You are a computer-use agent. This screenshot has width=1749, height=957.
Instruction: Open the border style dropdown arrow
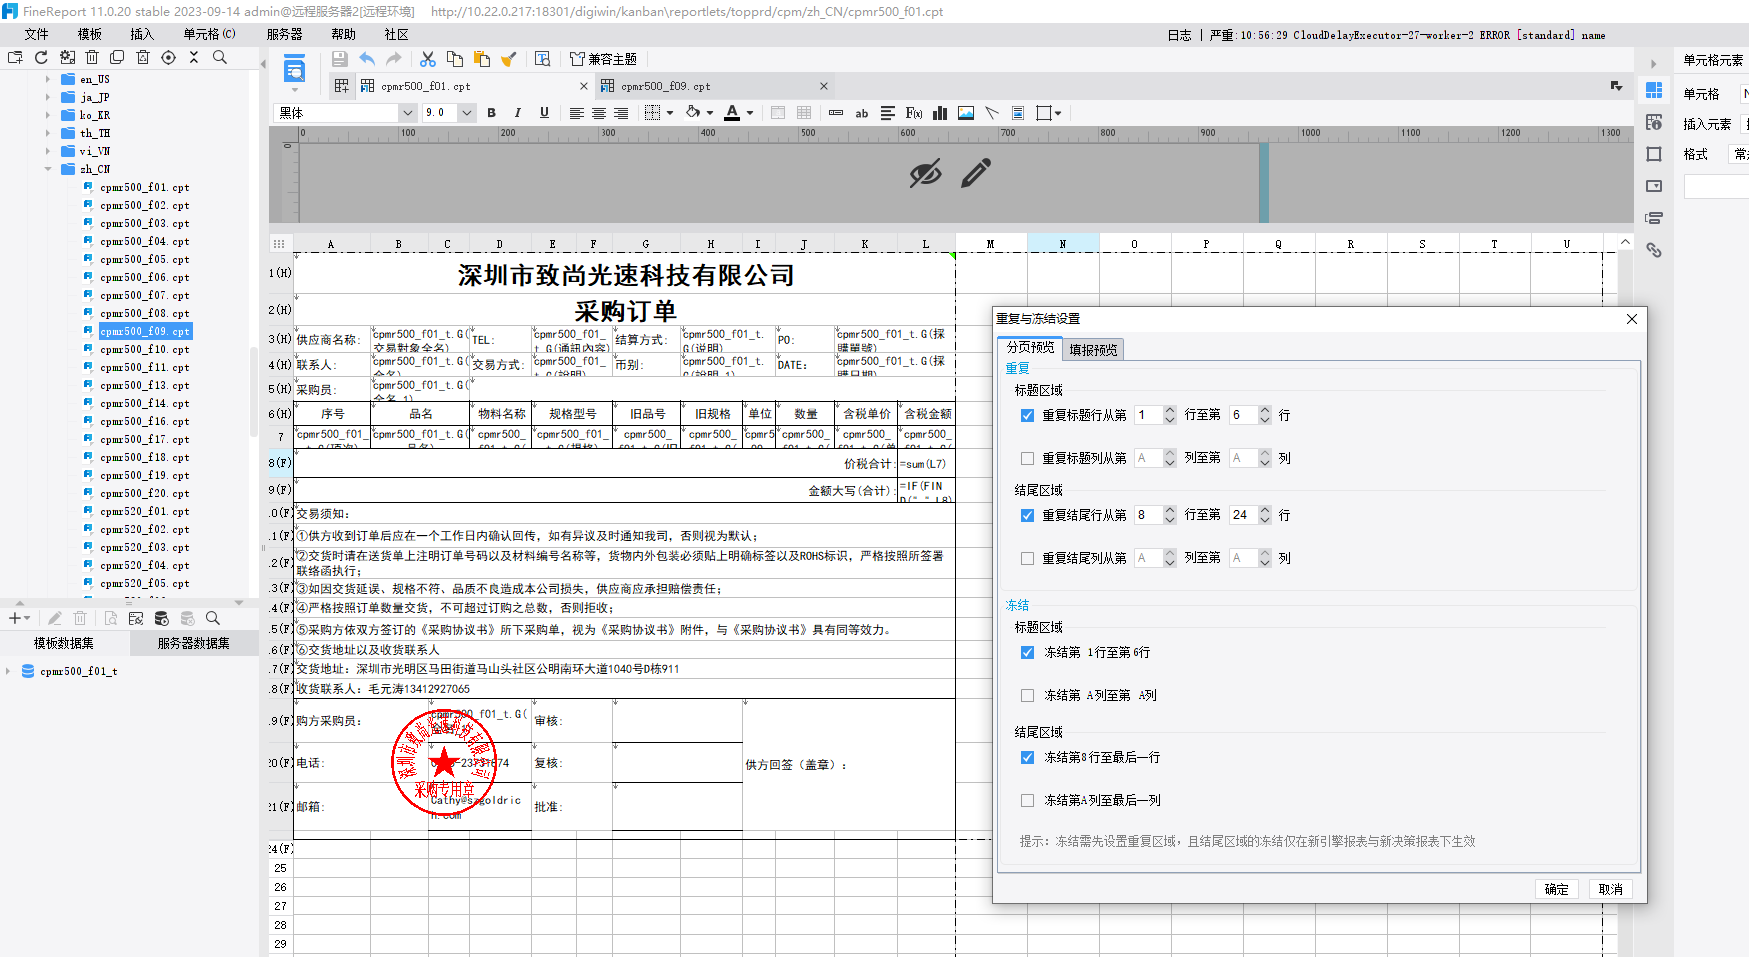pyautogui.click(x=670, y=113)
